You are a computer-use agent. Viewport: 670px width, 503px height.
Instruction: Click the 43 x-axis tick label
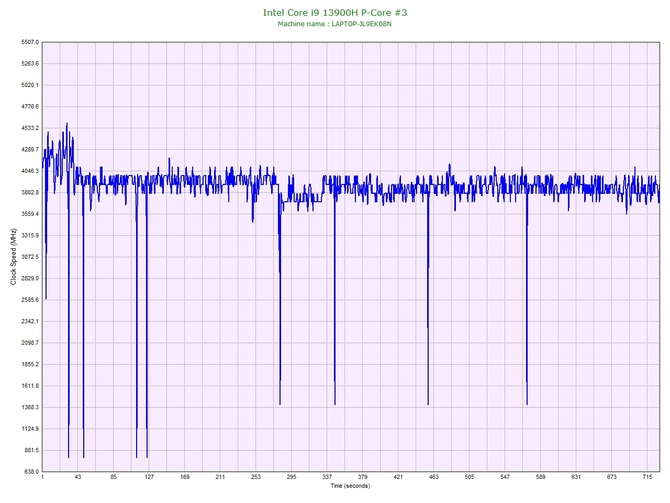[x=78, y=477]
